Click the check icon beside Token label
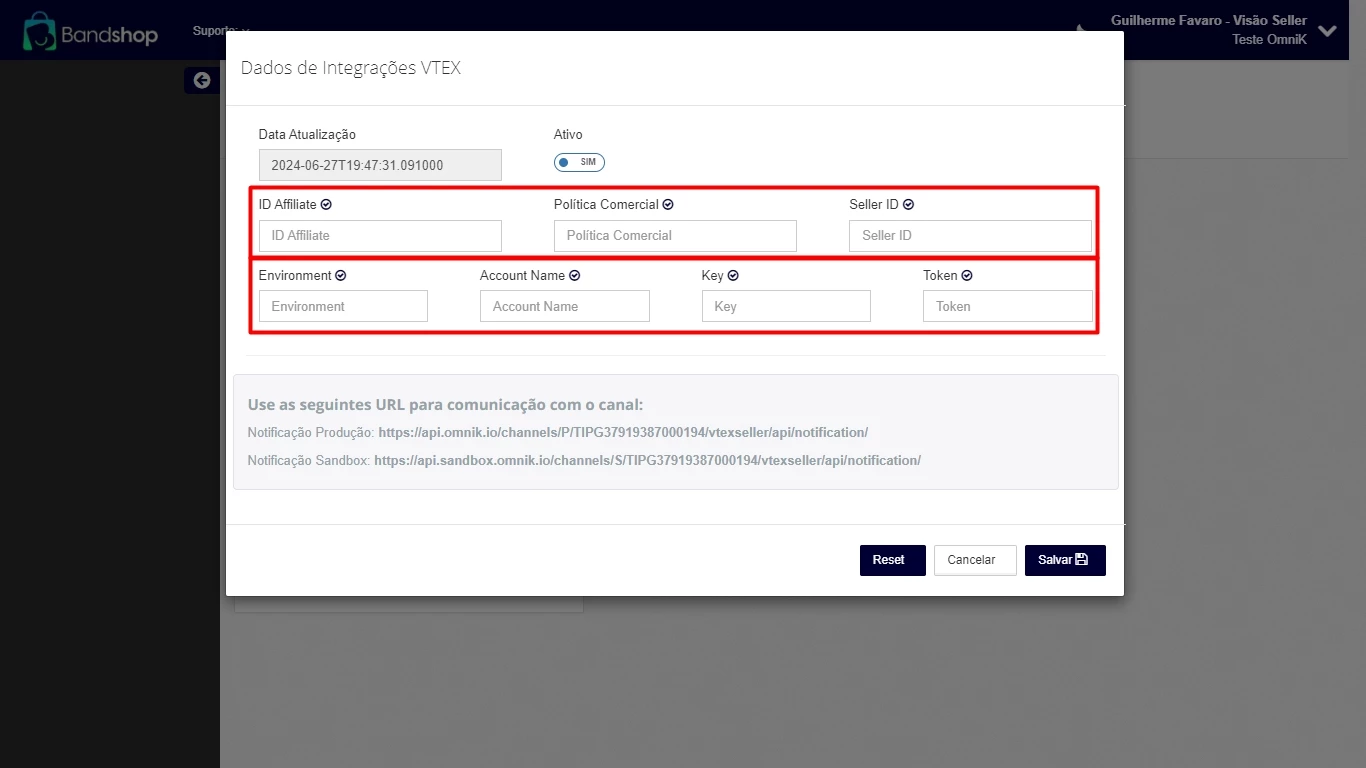The image size is (1366, 768). (x=967, y=276)
